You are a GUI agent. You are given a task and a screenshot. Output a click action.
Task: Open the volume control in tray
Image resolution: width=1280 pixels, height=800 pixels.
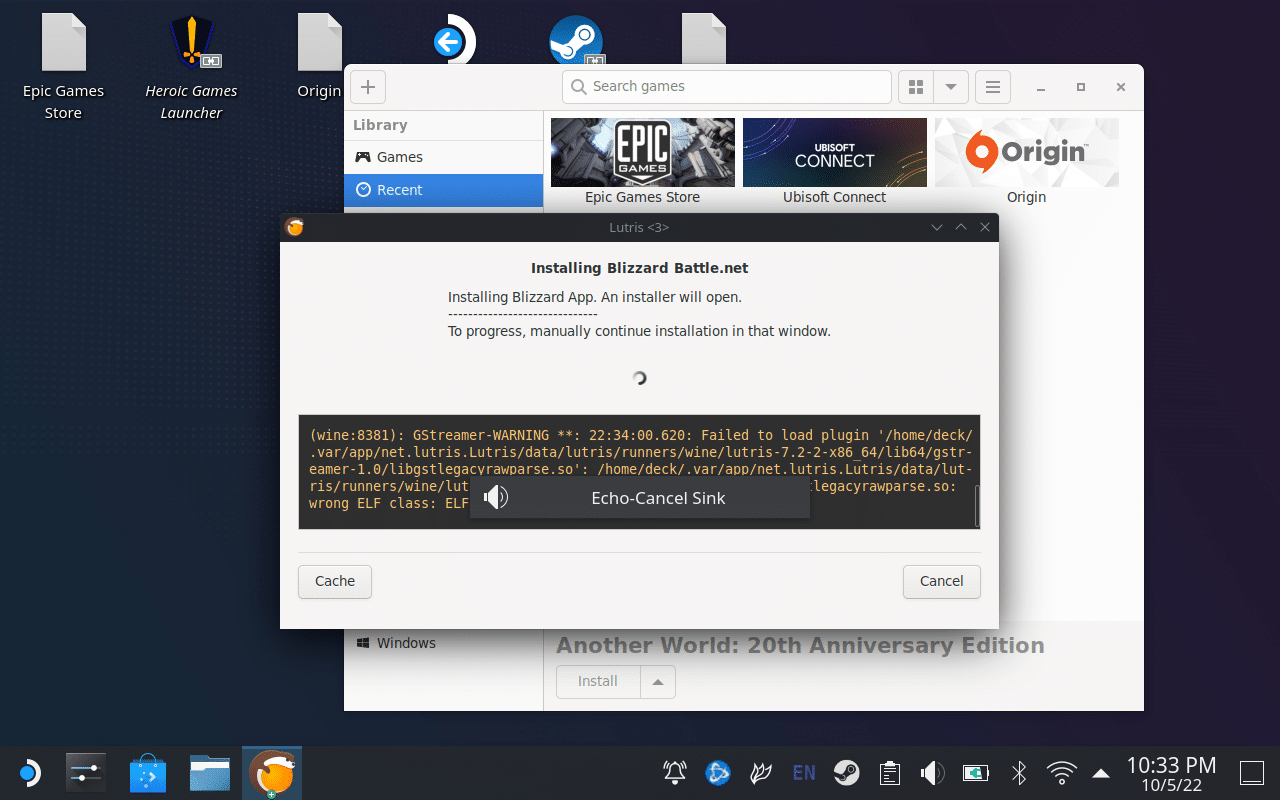tap(932, 772)
